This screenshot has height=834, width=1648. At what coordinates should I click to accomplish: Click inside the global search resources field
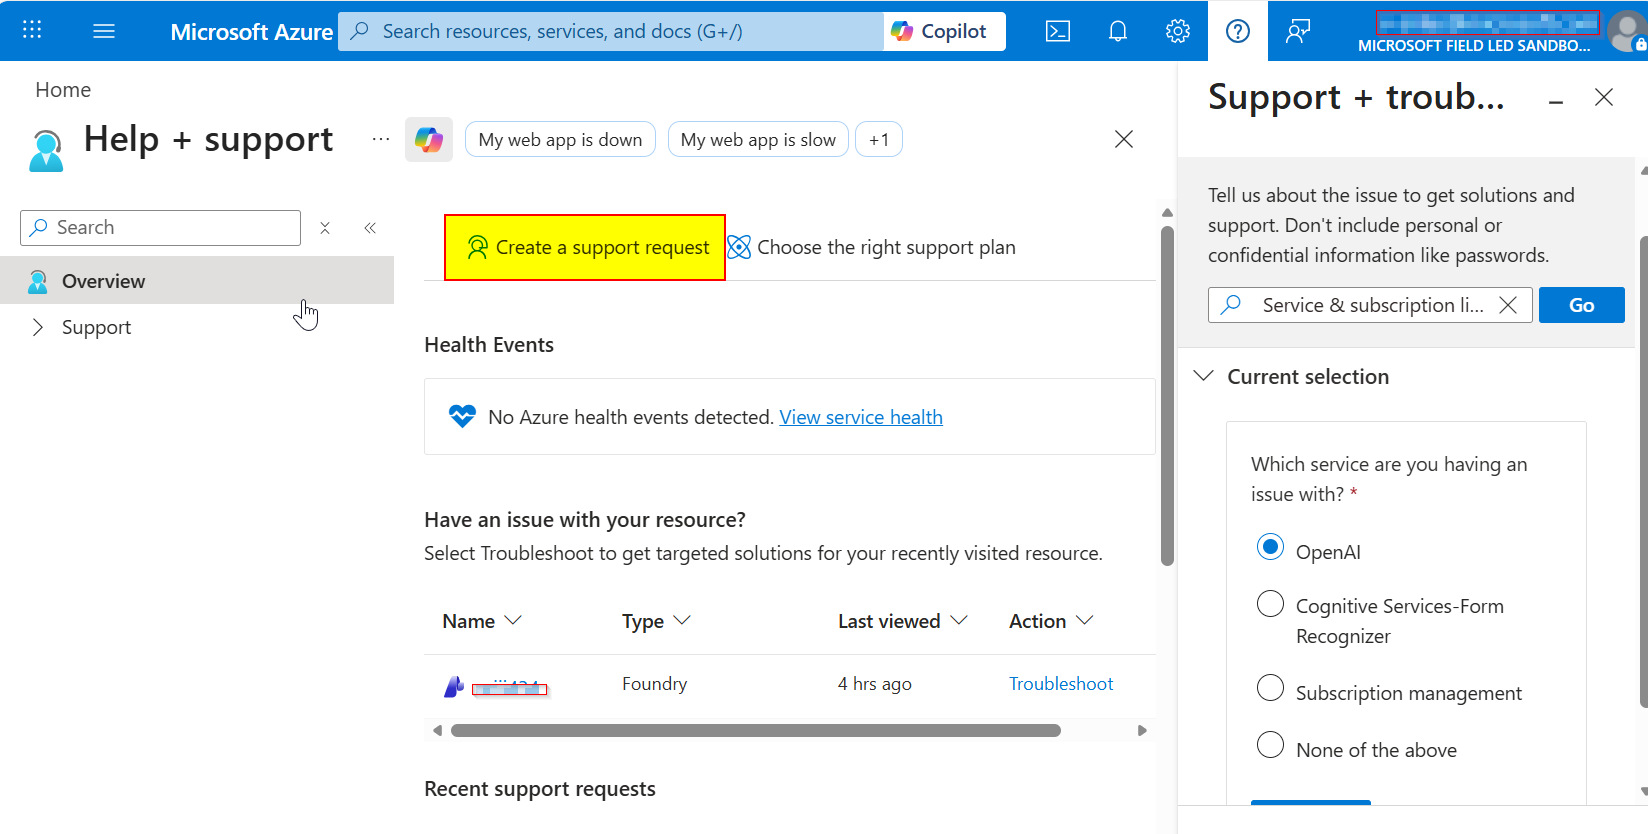611,31
